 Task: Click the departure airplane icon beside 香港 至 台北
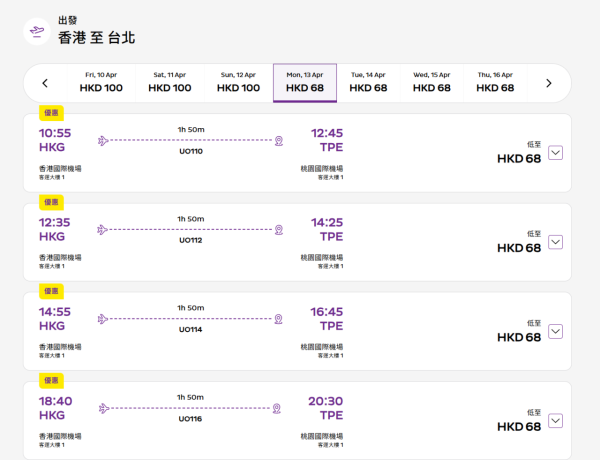click(38, 31)
